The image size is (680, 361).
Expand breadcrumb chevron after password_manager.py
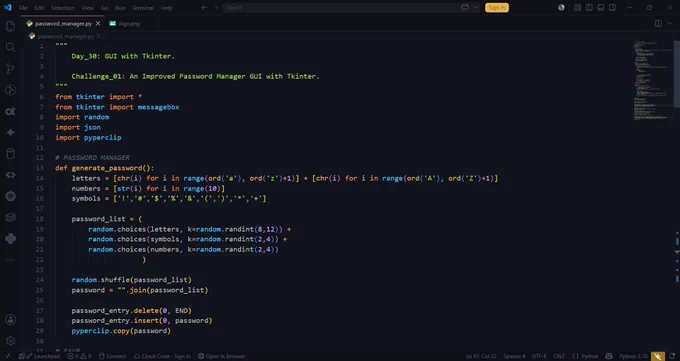(x=98, y=36)
